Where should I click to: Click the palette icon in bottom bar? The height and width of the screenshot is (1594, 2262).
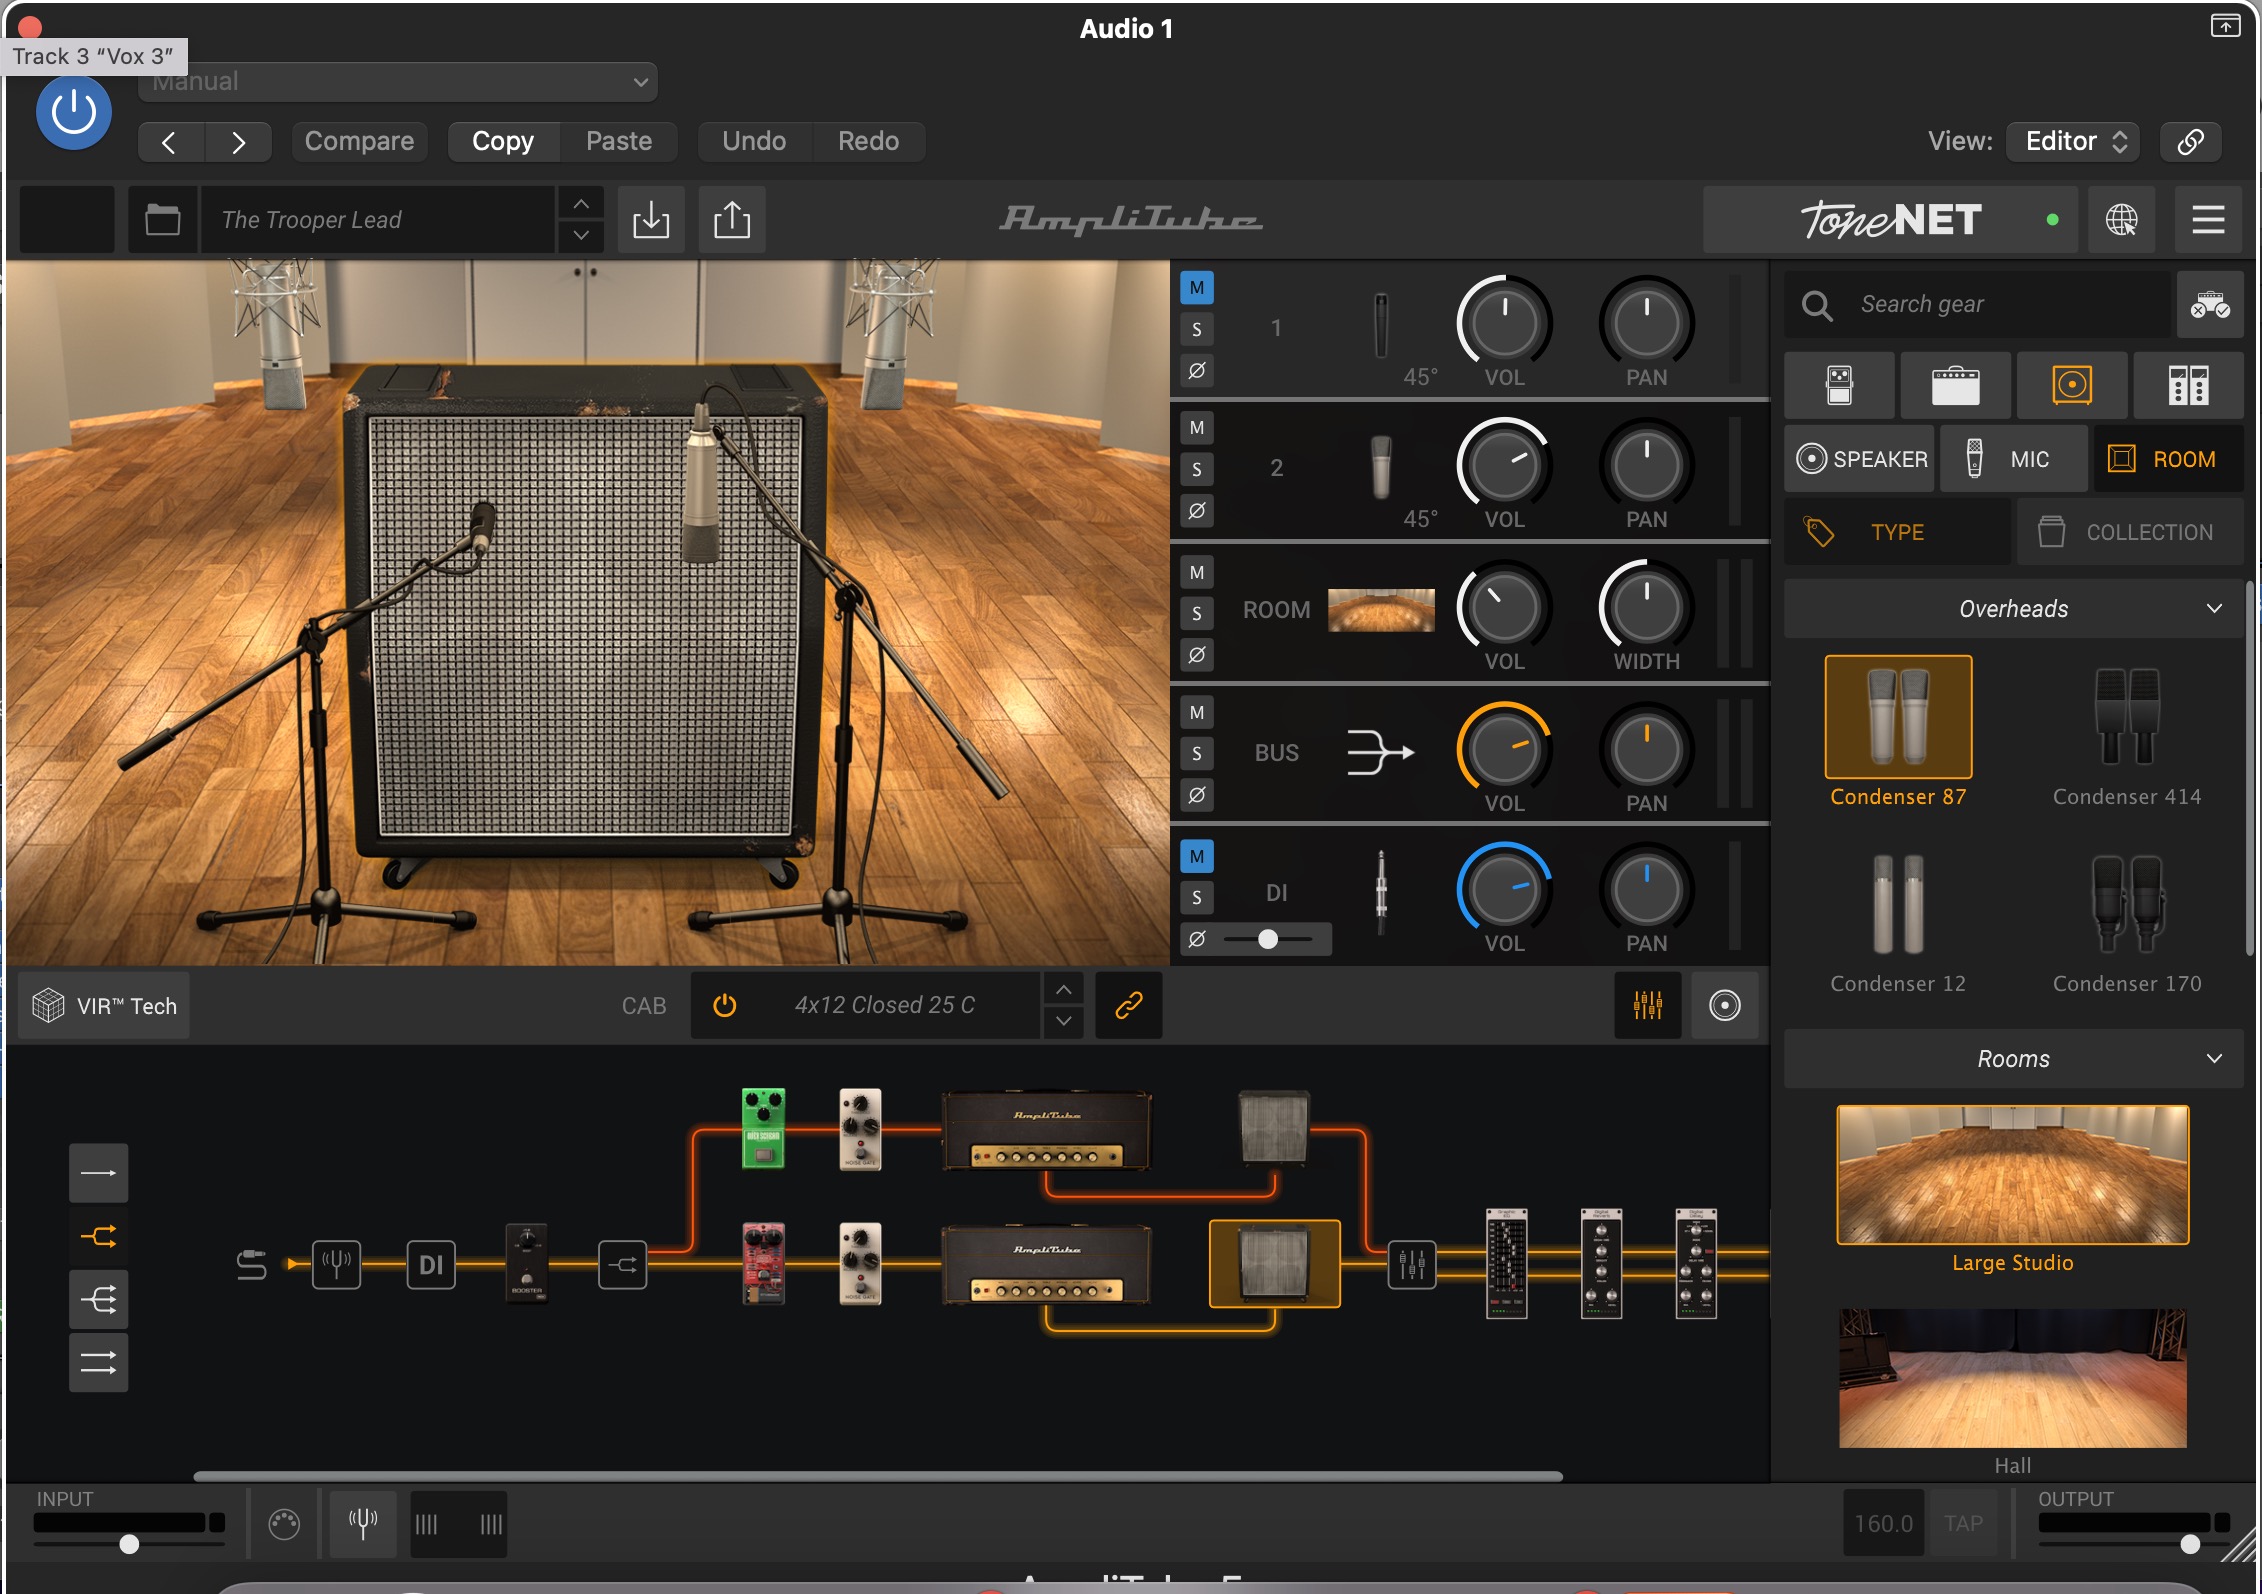(284, 1524)
